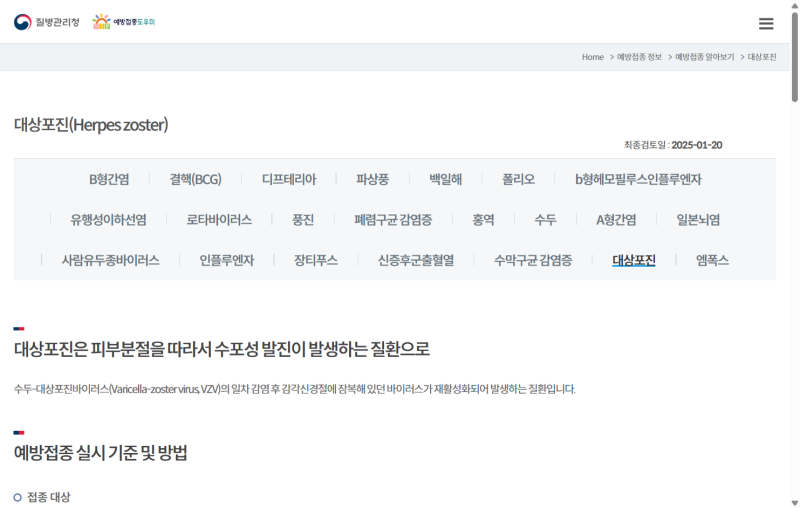
Task: Click the Varicella-zoster virus description paragraph
Action: click(x=294, y=389)
